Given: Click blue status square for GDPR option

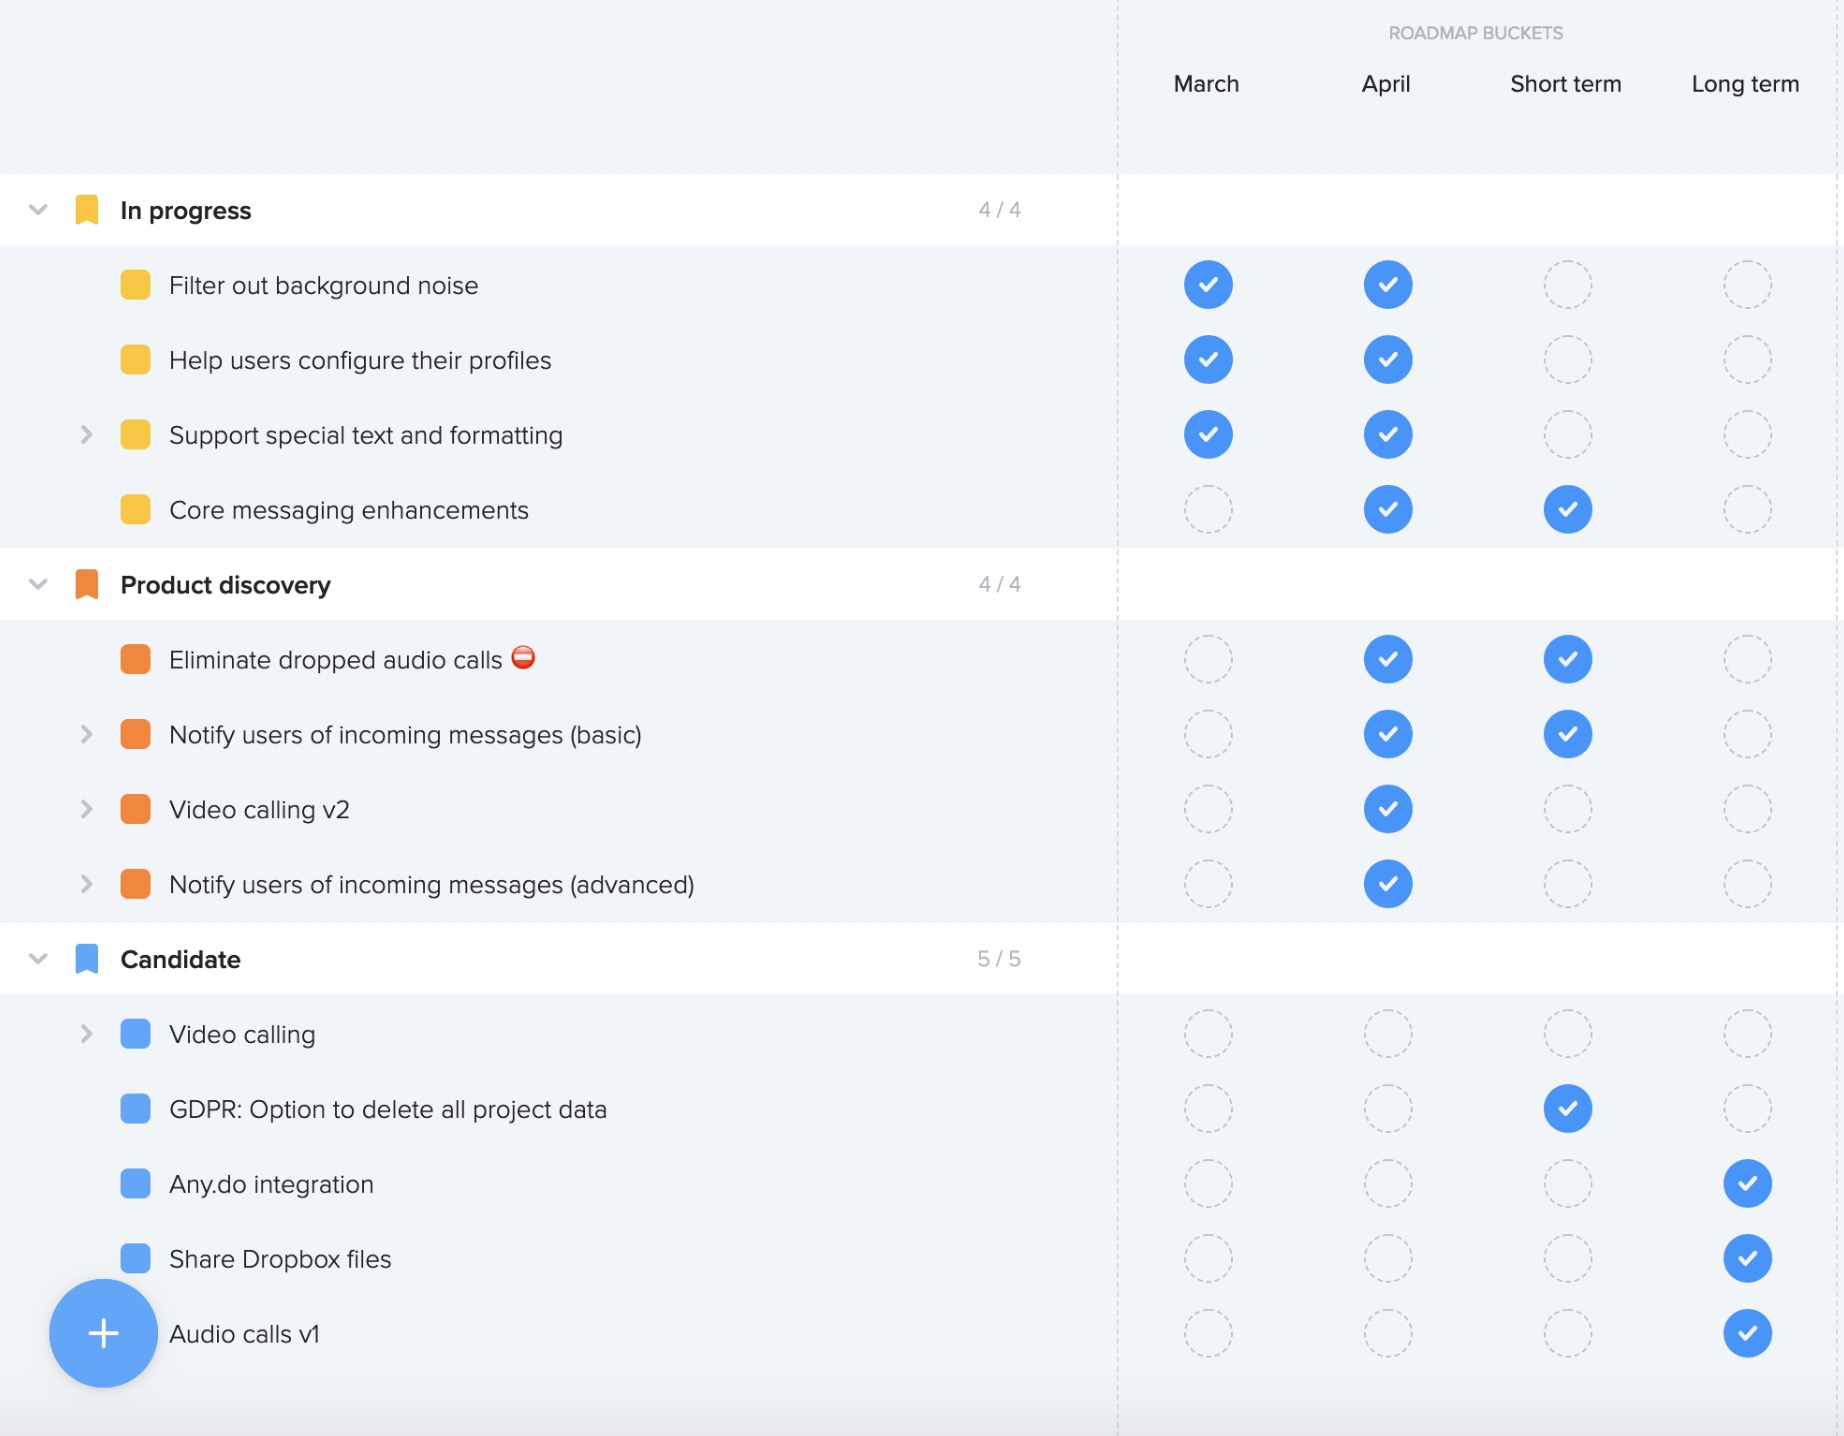Looking at the screenshot, I should tap(135, 1109).
